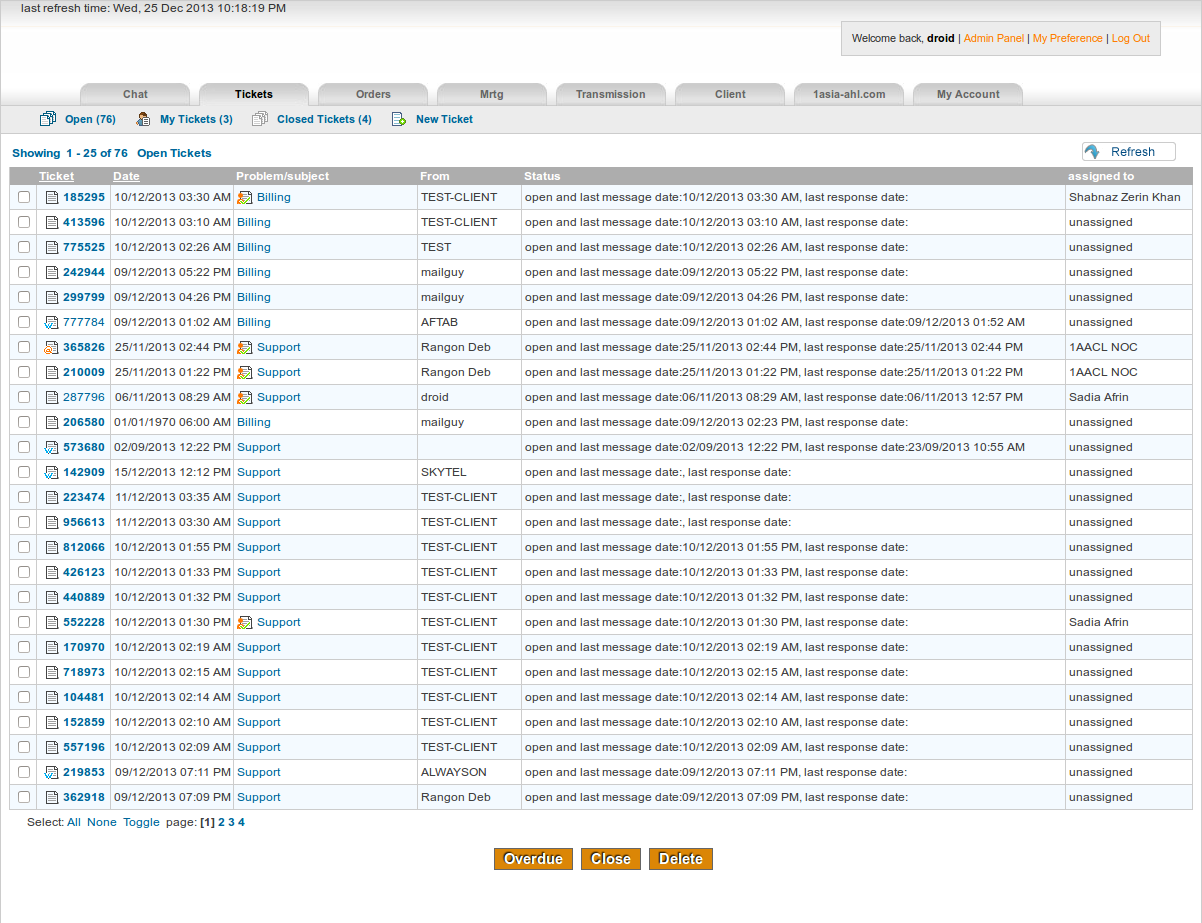1202x923 pixels.
Task: Select the My Tickets person icon
Action: (x=145, y=118)
